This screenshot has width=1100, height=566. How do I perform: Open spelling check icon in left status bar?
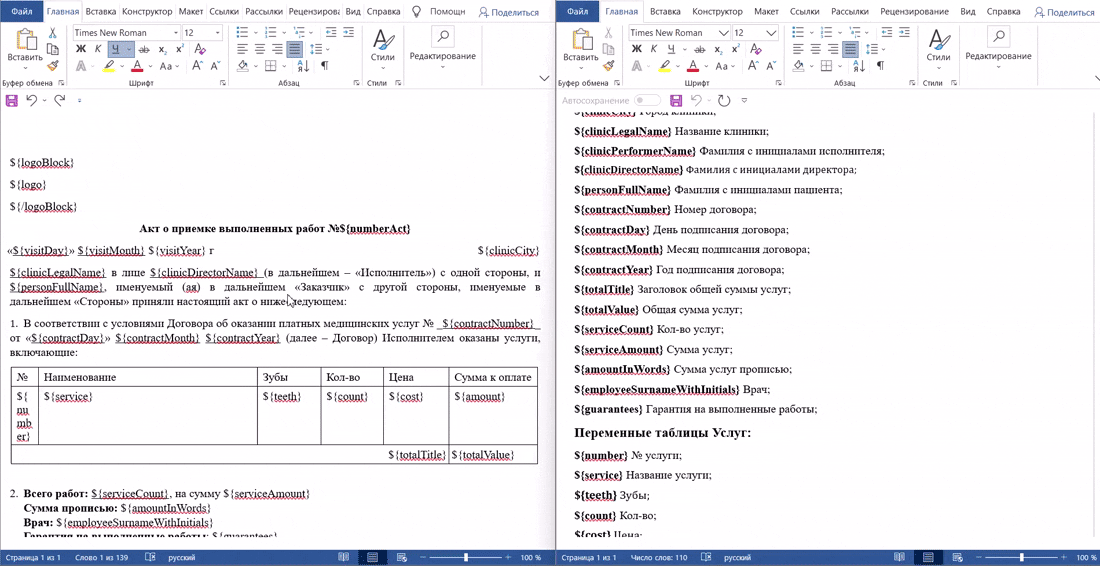coord(149,557)
